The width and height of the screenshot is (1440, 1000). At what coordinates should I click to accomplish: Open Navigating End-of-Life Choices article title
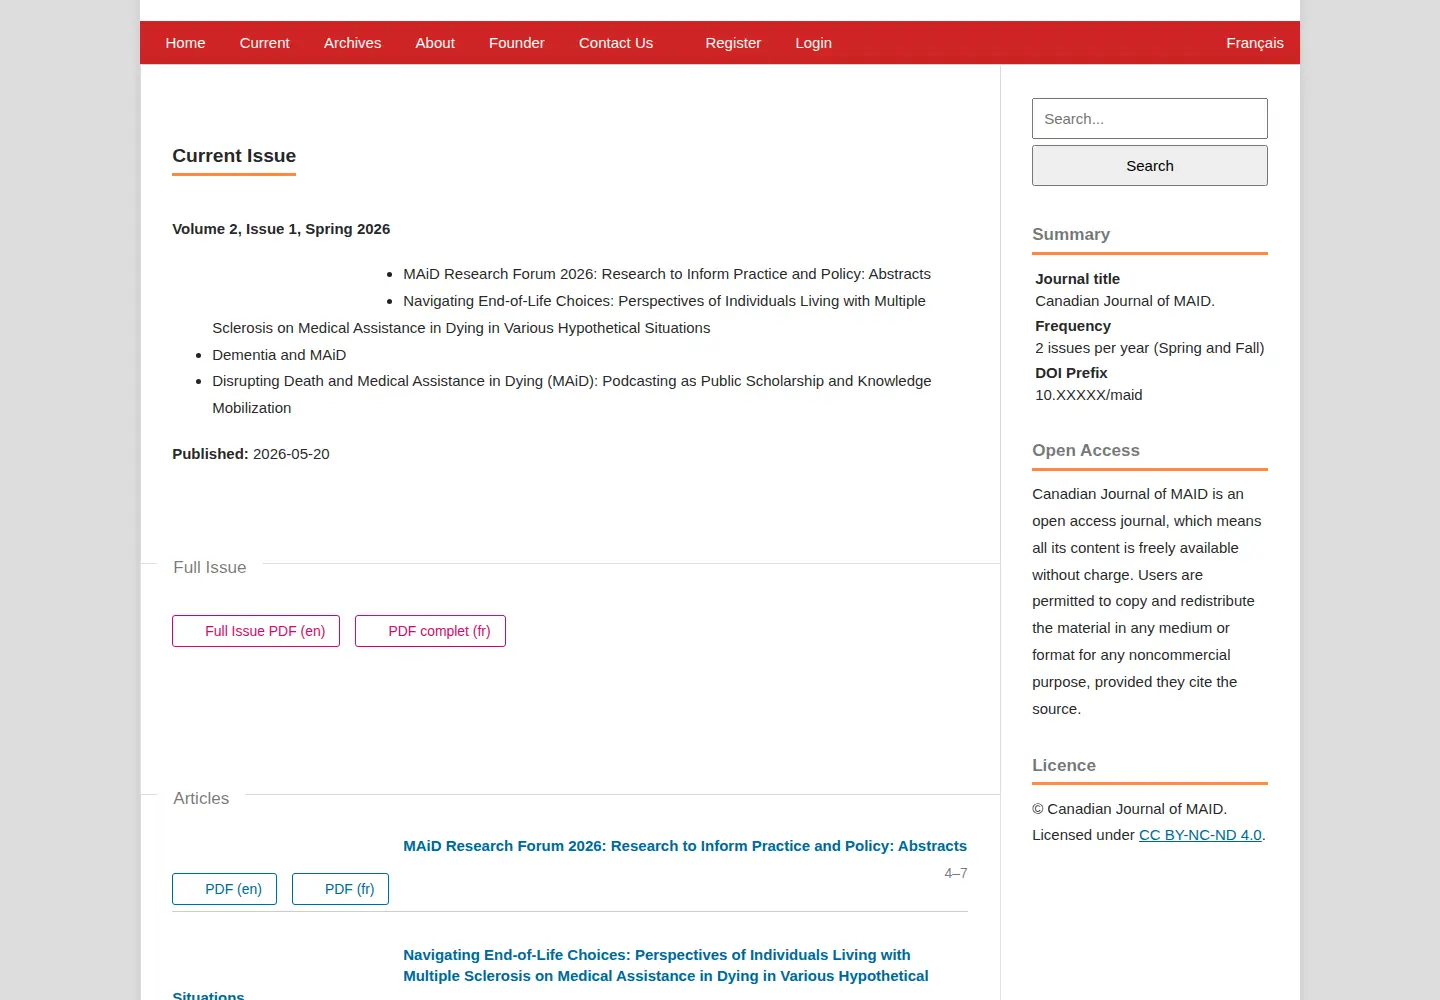(x=666, y=966)
